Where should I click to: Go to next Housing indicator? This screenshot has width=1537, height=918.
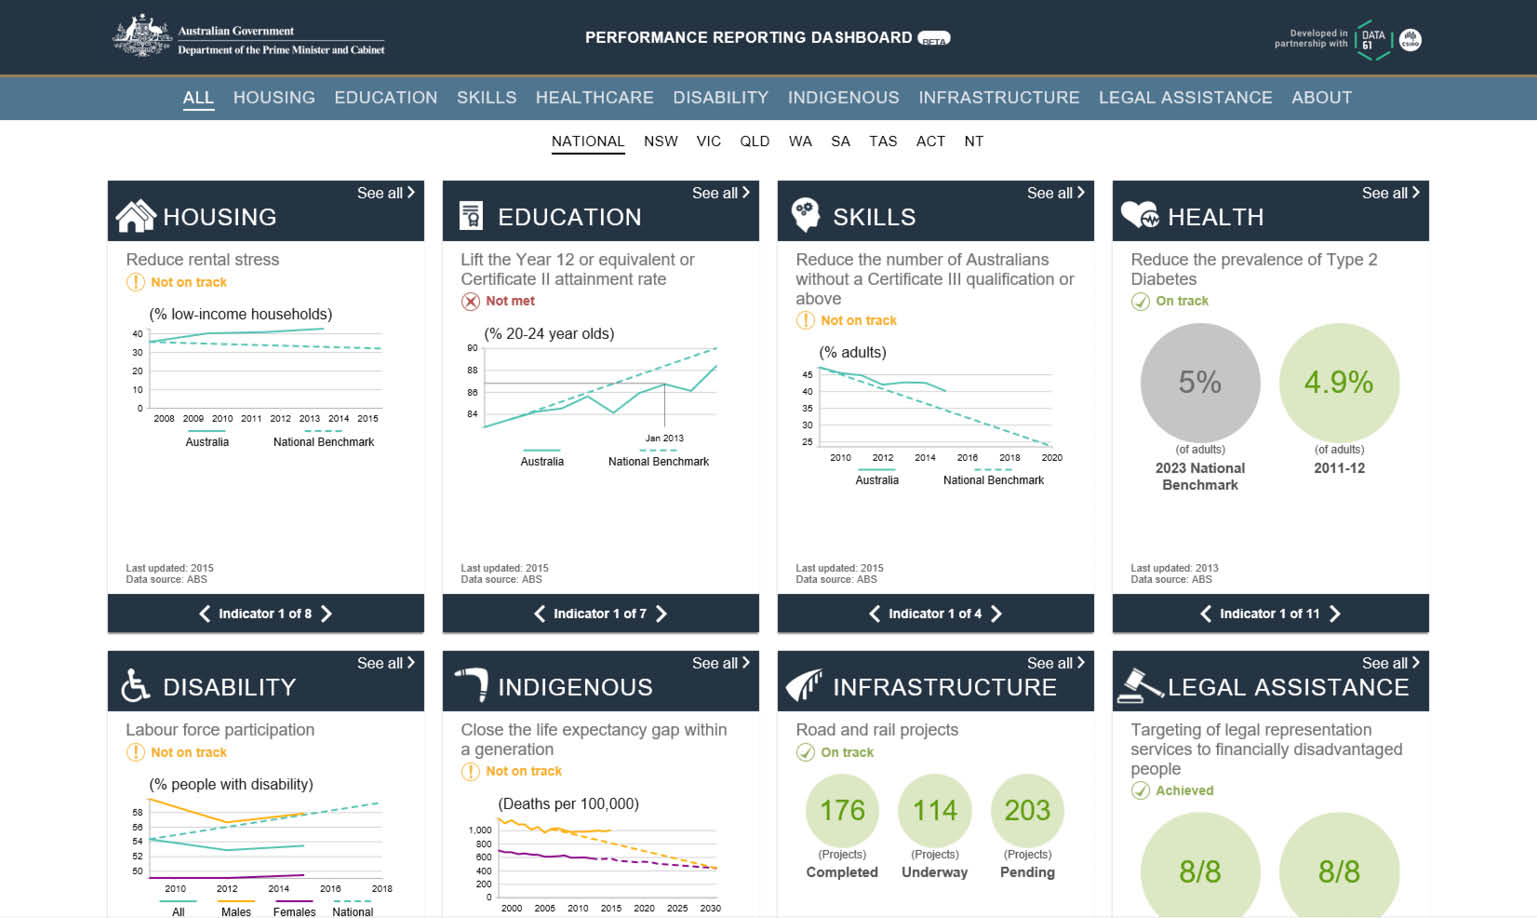tap(327, 614)
